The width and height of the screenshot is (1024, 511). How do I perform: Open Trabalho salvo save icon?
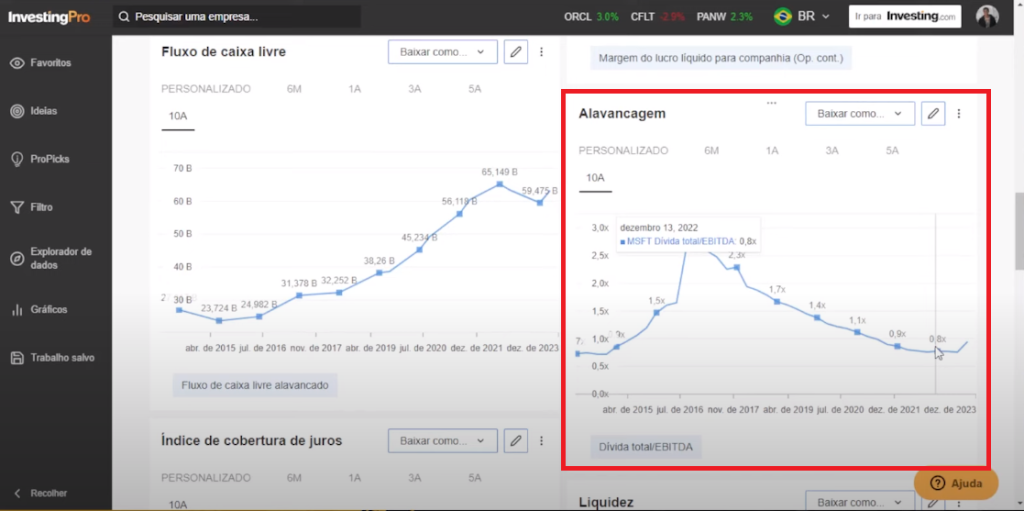coord(17,357)
